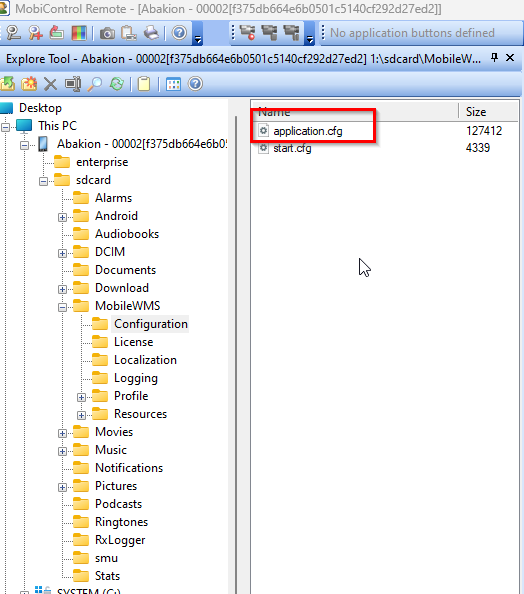Viewport: 524px width, 594px height.
Task: Search files with the magnifier icon
Action: click(x=95, y=84)
